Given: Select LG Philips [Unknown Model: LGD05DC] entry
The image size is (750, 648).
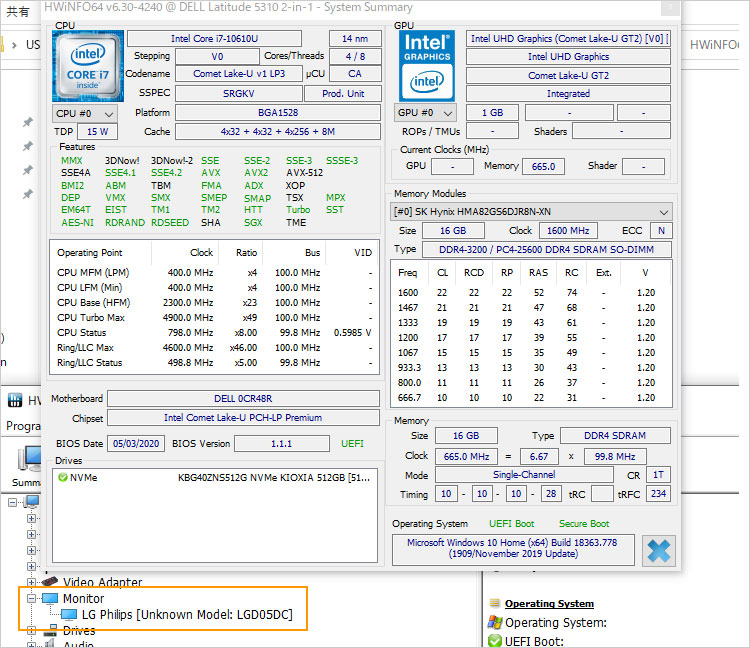Looking at the screenshot, I should click(x=187, y=615).
